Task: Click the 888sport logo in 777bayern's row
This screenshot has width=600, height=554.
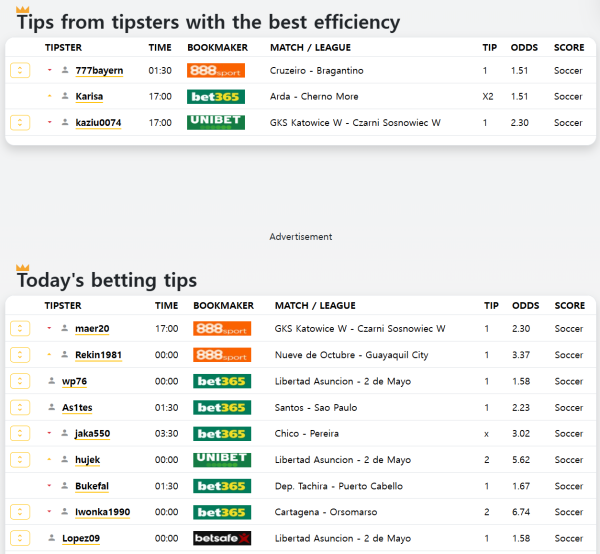Action: (215, 70)
